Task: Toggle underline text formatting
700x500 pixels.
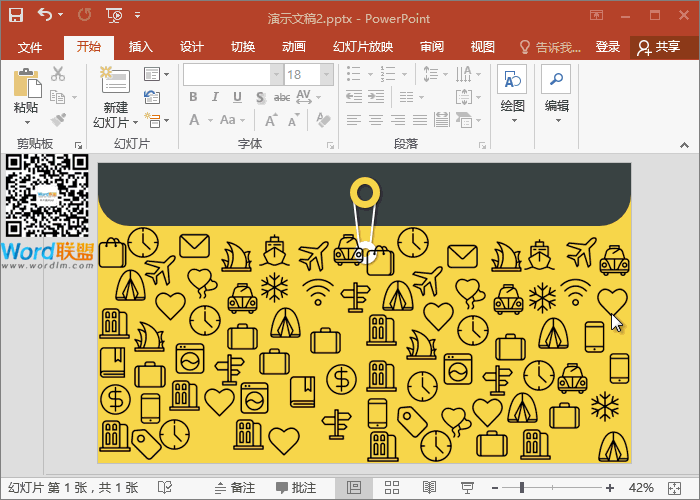Action: [237, 97]
